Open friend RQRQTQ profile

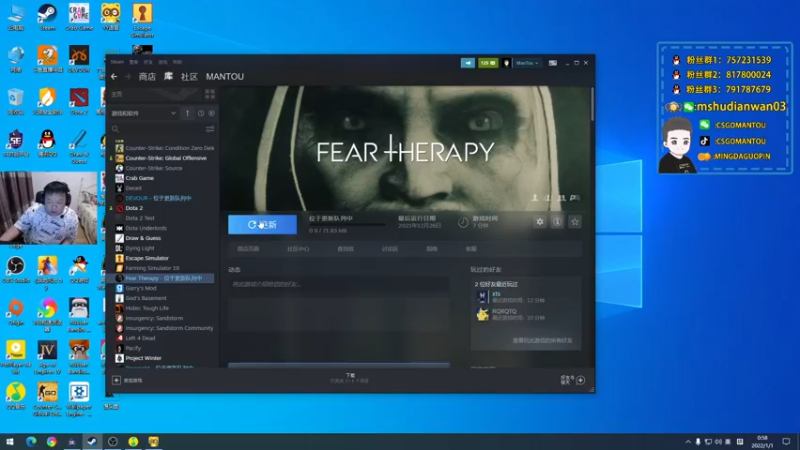click(504, 311)
